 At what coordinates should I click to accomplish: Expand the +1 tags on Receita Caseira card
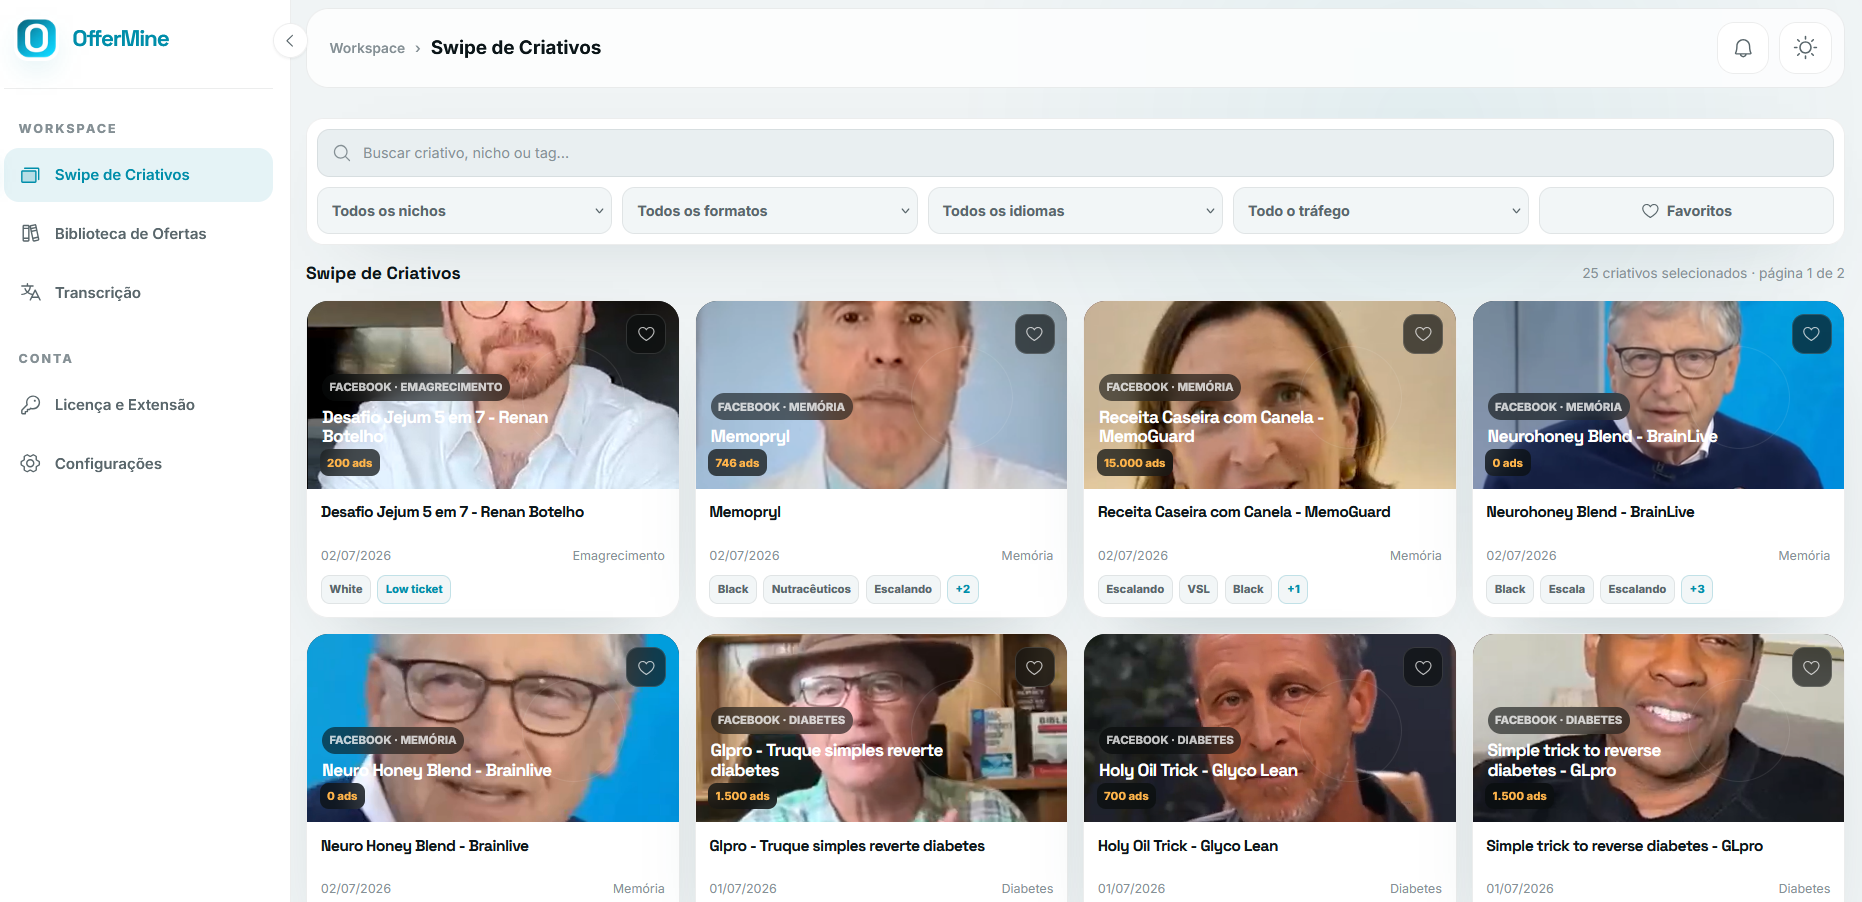pyautogui.click(x=1294, y=589)
